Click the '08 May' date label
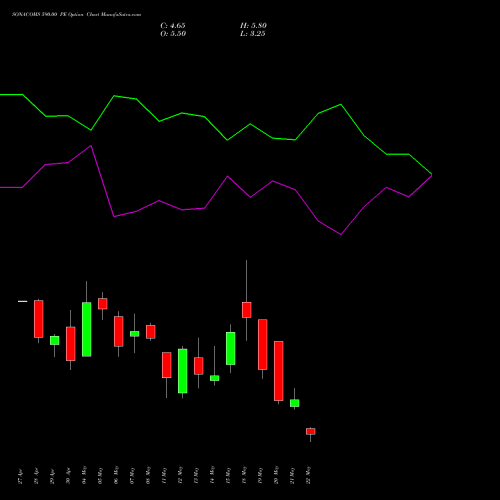Screen dimensions: 500x500 [149, 475]
